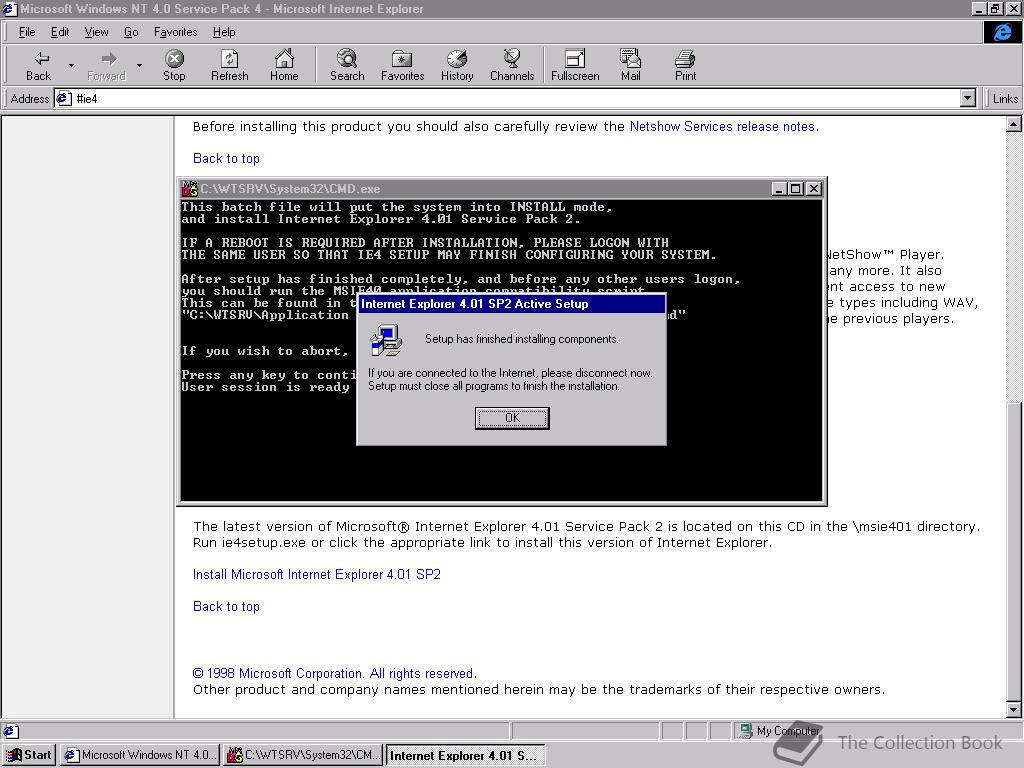Click the page scrollbar up arrow
This screenshot has height=768, width=1024.
click(1014, 124)
